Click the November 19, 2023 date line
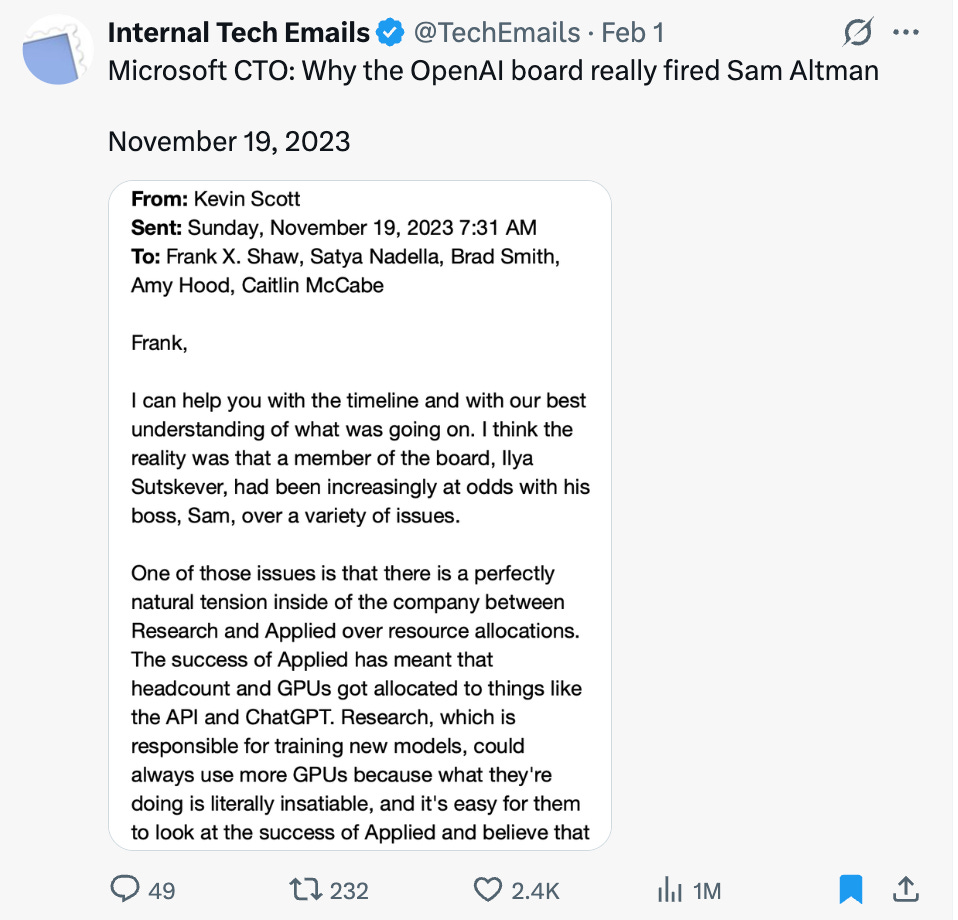 pyautogui.click(x=229, y=141)
